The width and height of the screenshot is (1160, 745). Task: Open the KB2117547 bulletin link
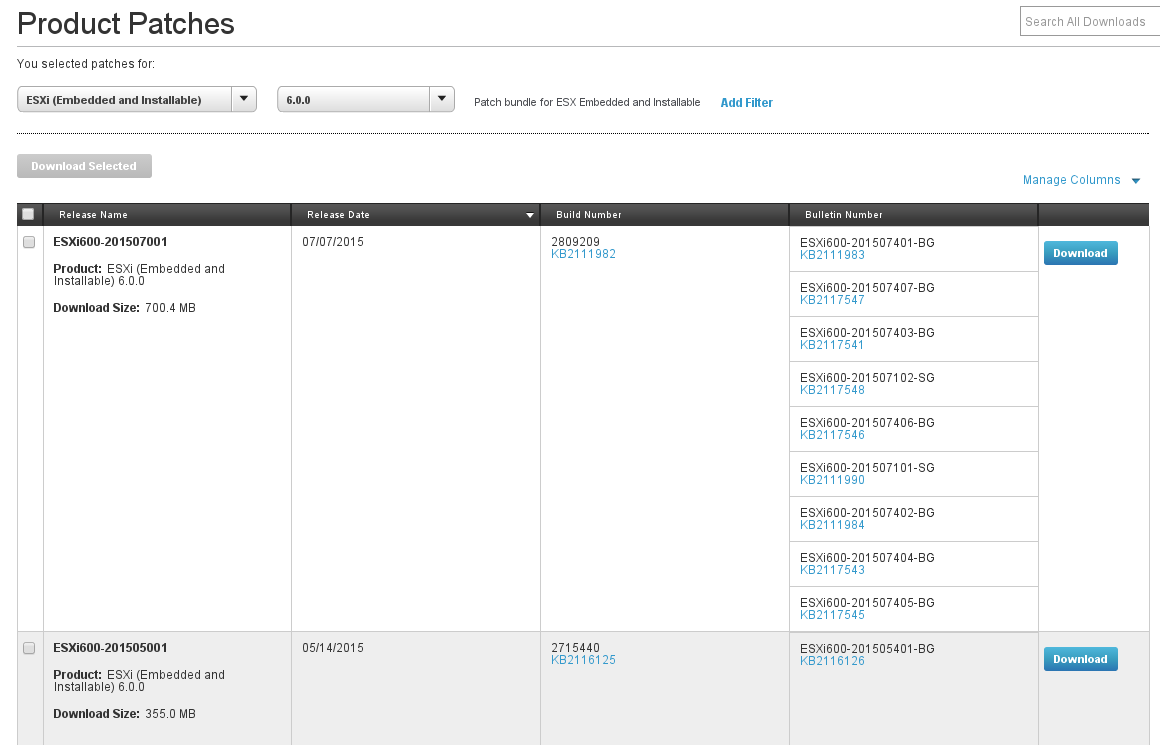tap(832, 300)
